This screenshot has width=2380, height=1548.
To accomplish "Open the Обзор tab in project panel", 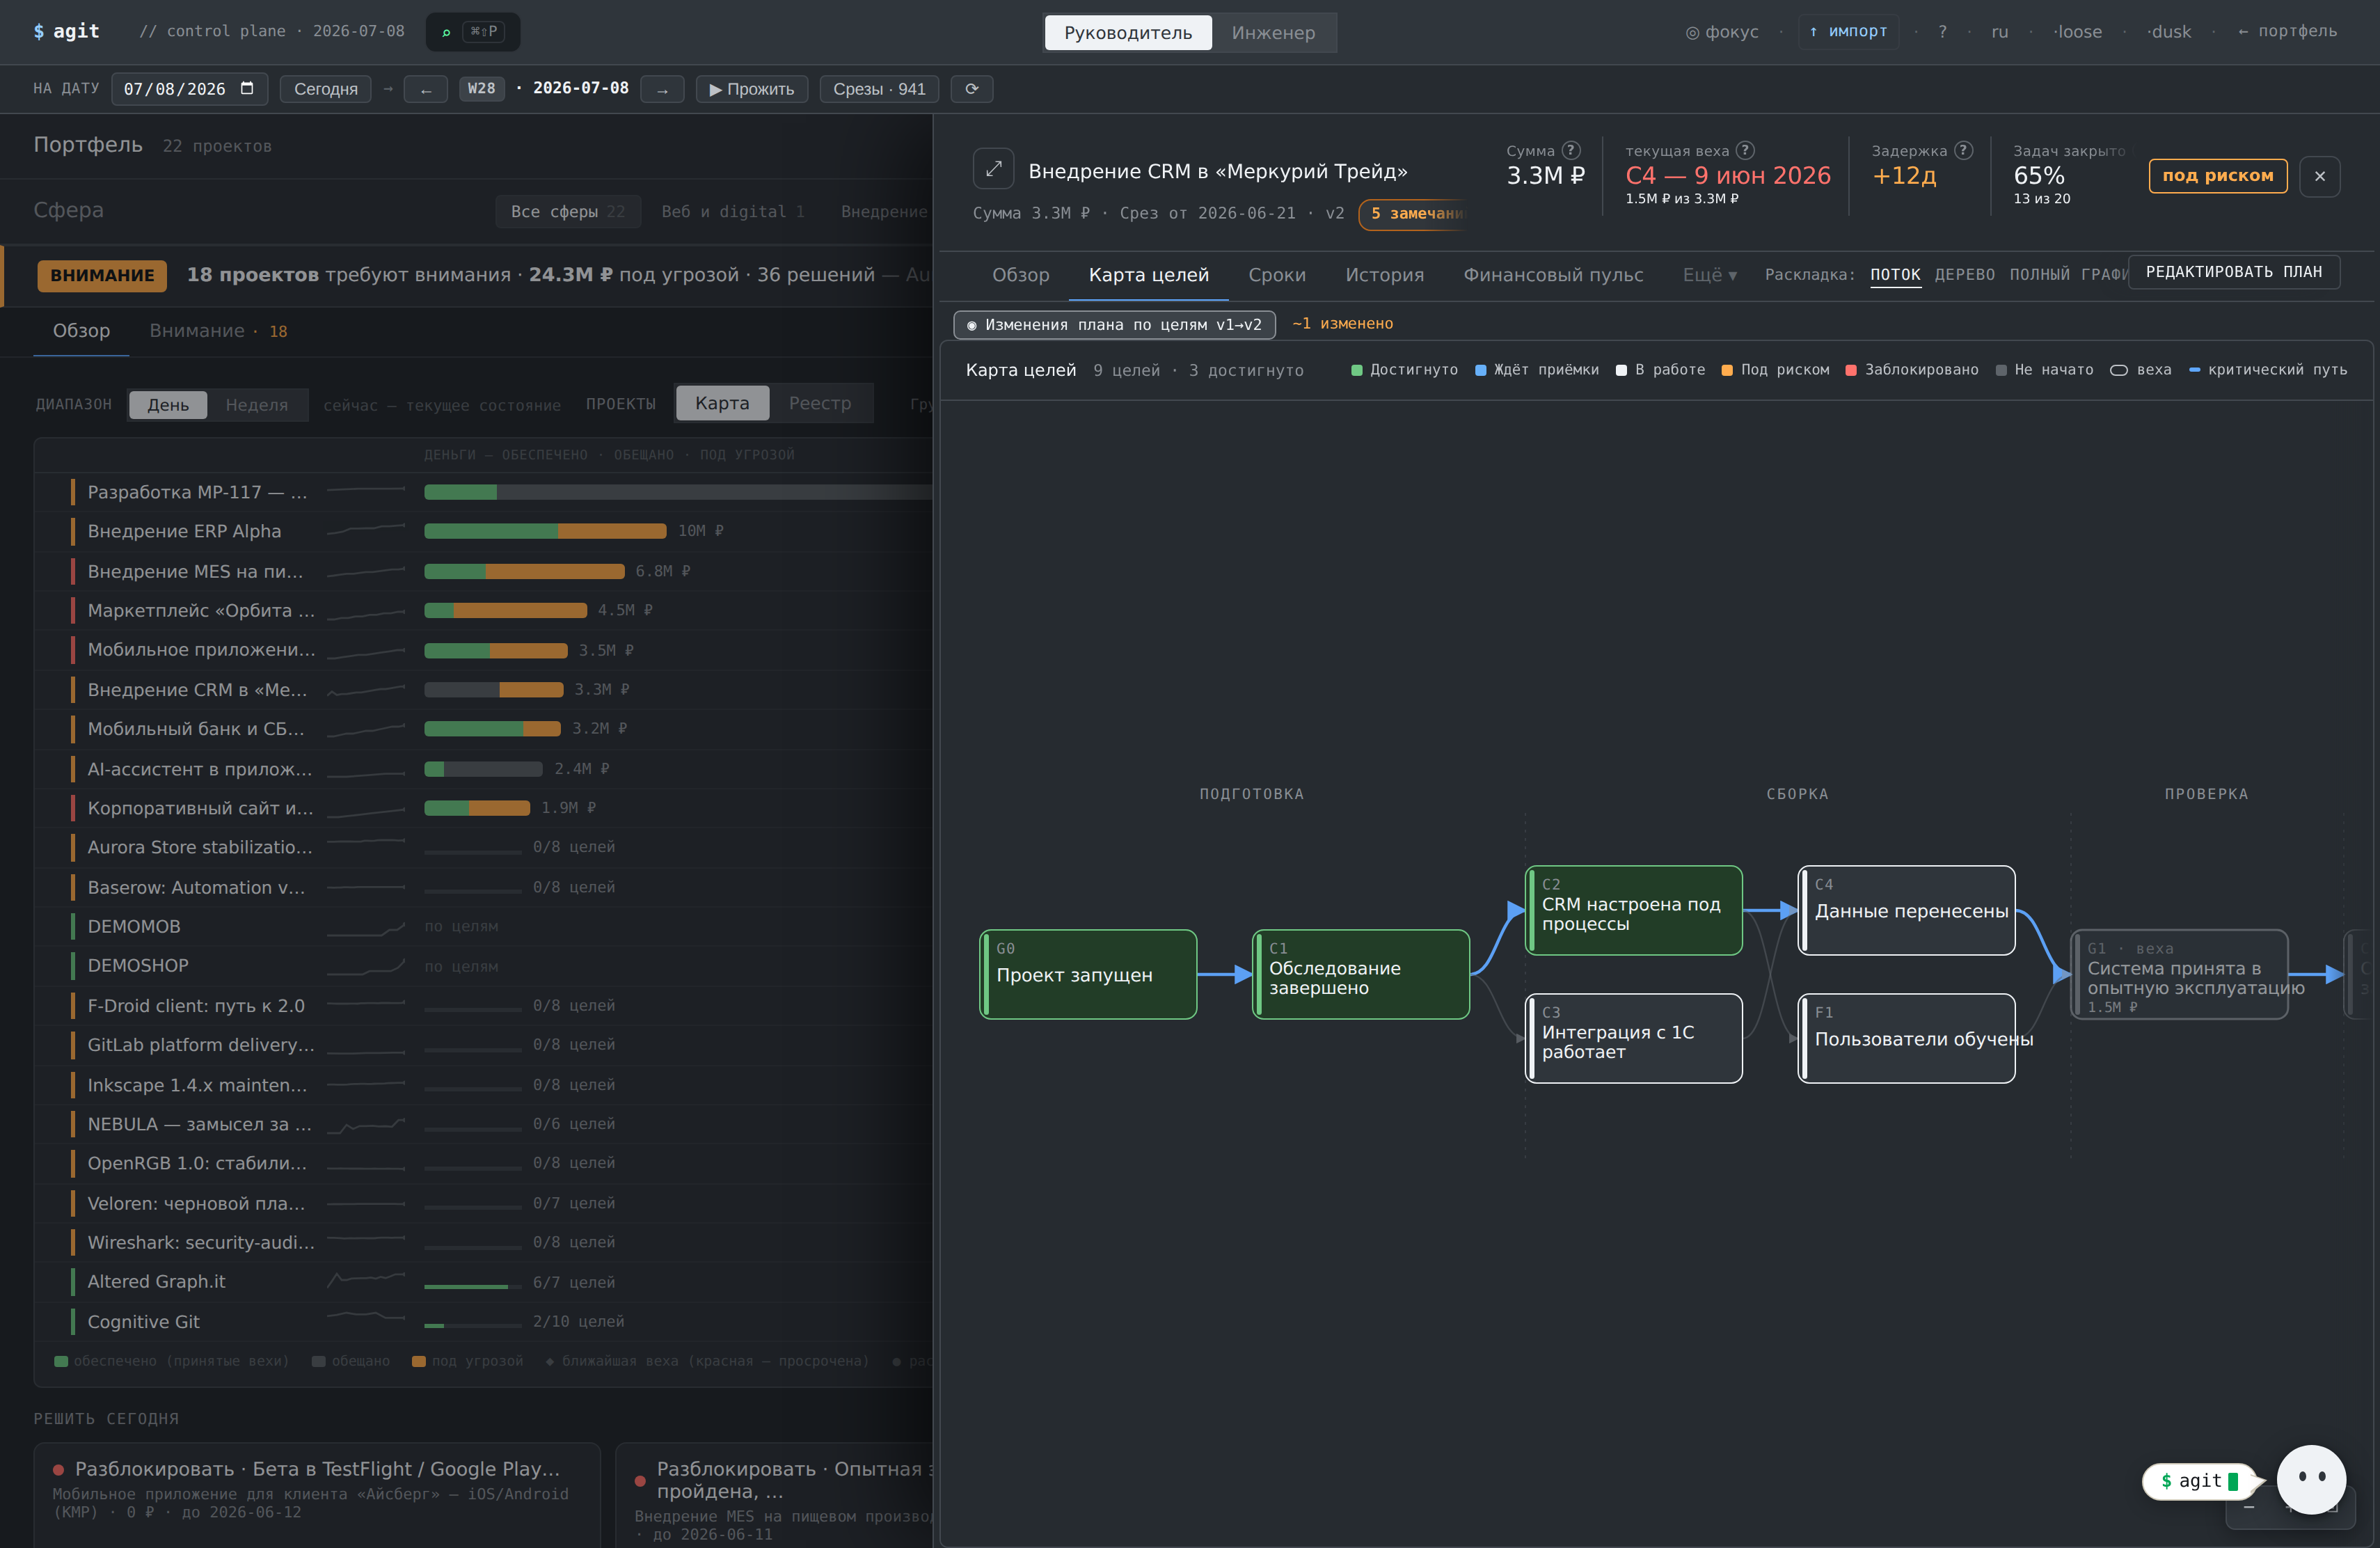I will tap(1020, 275).
